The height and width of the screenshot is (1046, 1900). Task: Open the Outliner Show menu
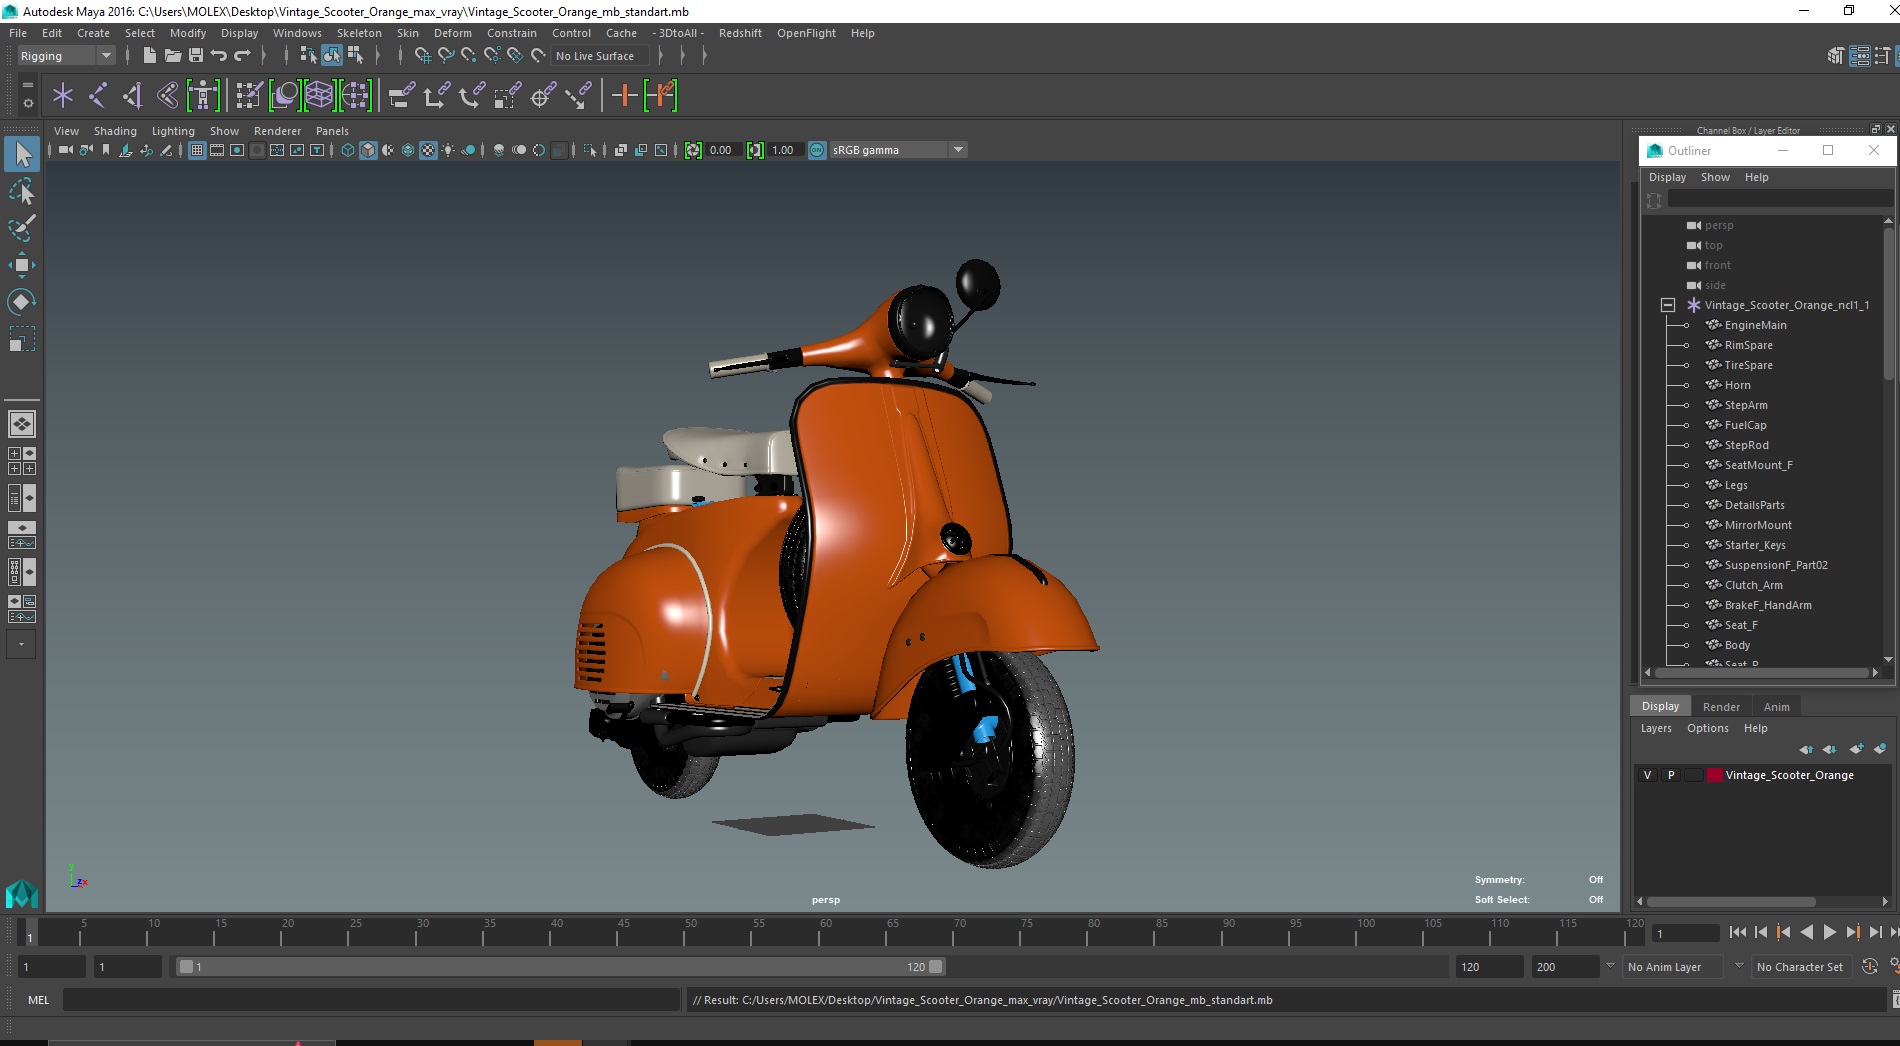(1715, 177)
